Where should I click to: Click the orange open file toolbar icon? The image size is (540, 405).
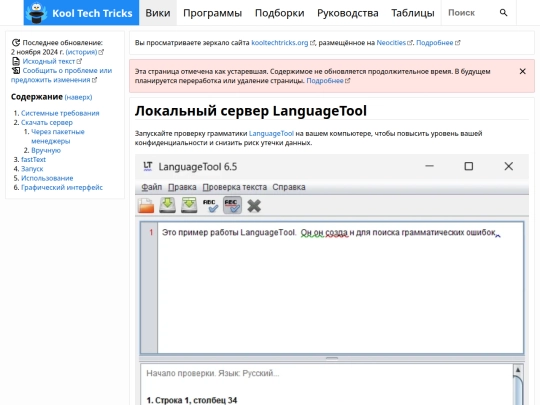tap(146, 206)
